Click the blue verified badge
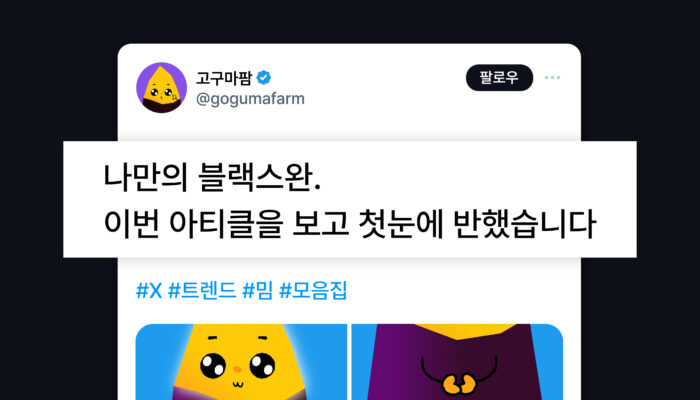 (263, 78)
